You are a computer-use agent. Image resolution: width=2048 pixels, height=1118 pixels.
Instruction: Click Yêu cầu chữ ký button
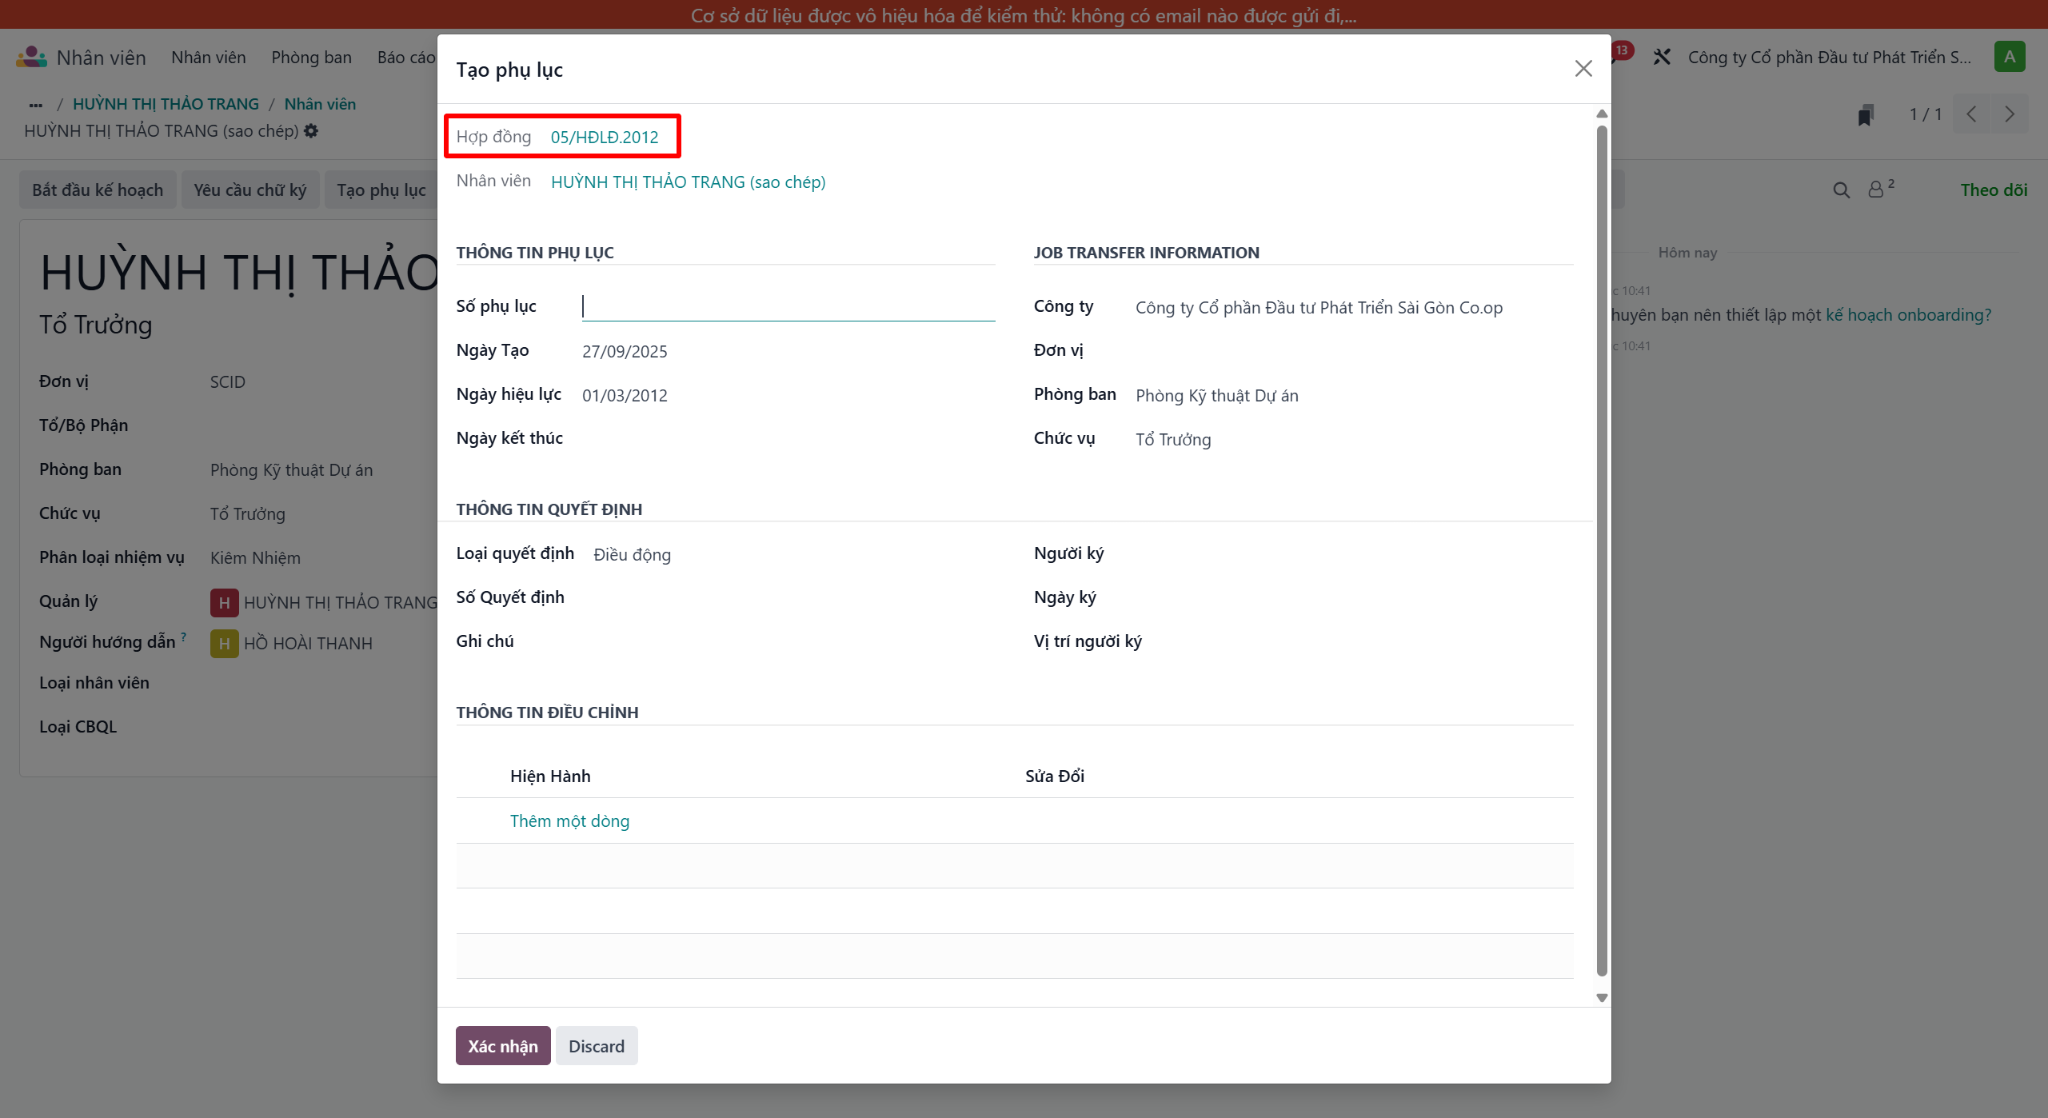pos(250,190)
